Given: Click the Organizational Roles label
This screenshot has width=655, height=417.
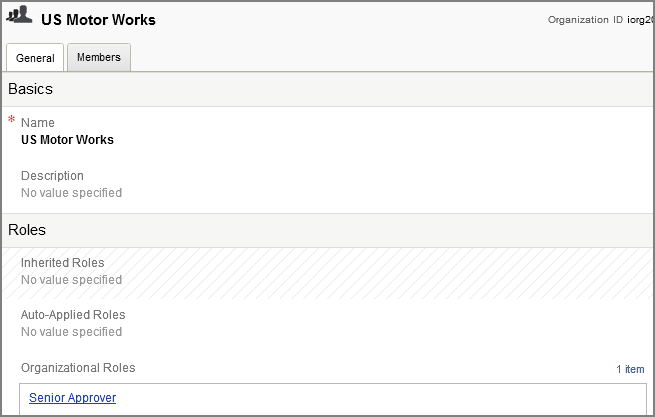Looking at the screenshot, I should [x=78, y=368].
